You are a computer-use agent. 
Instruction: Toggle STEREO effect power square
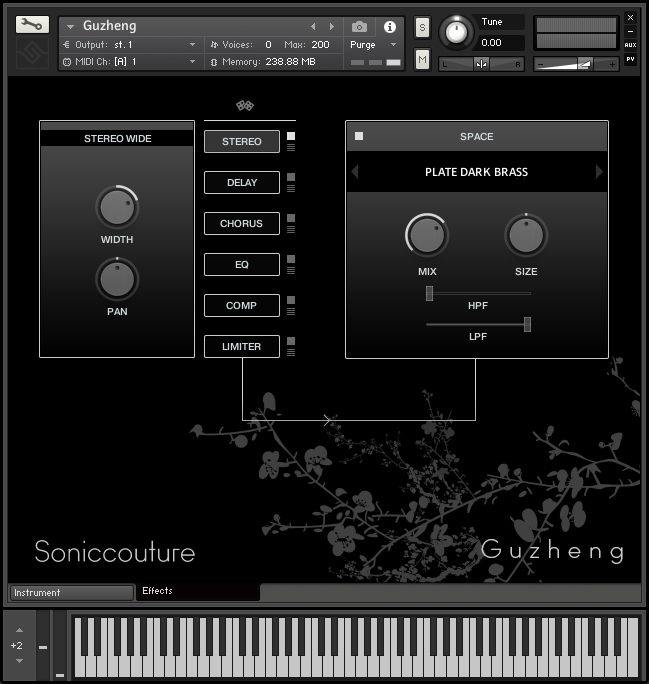tap(291, 136)
